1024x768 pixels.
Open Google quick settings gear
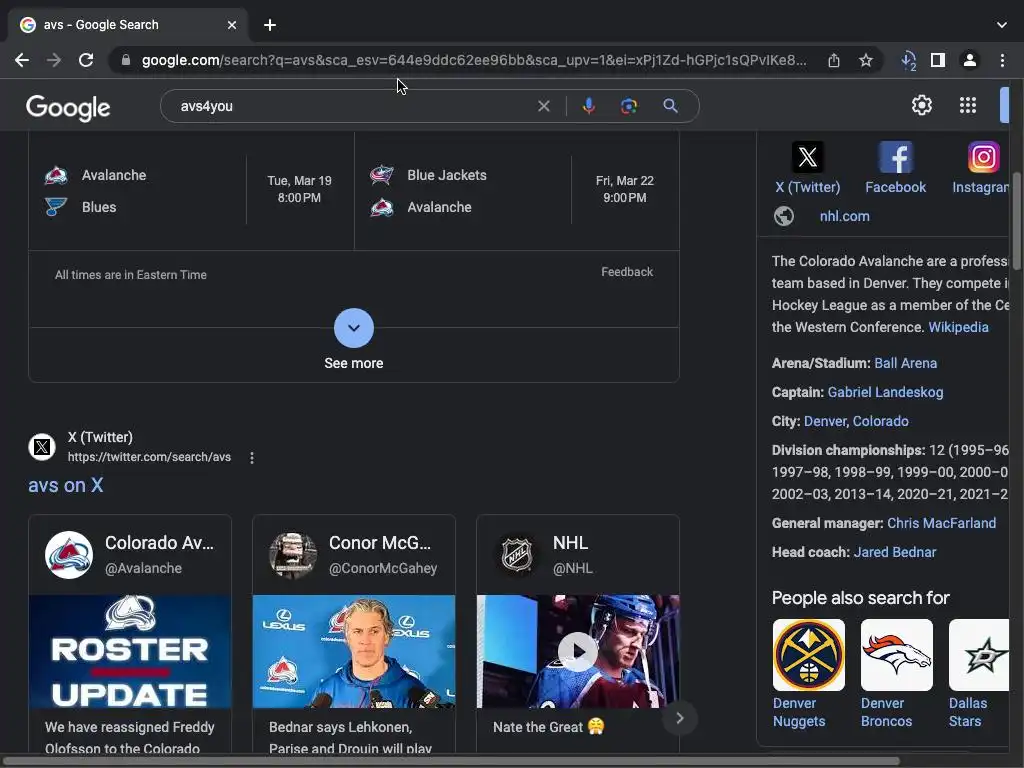[921, 105]
